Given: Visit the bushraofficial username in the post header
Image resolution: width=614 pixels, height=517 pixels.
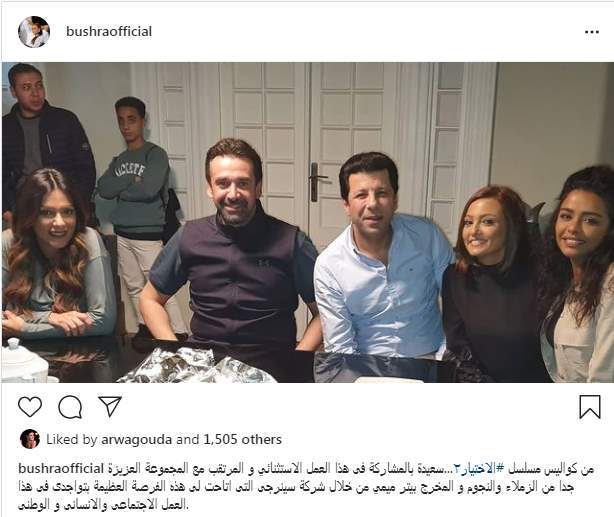Looking at the screenshot, I should pos(109,32).
